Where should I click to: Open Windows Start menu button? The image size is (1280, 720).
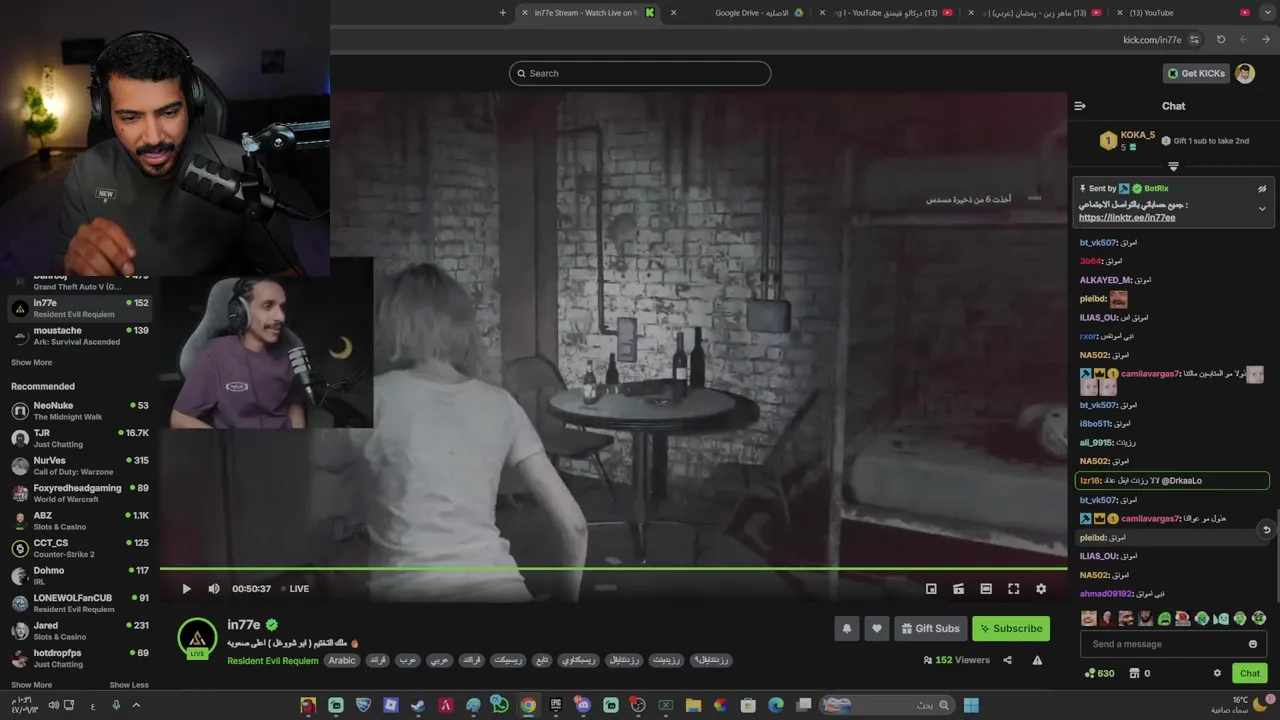pos(970,705)
